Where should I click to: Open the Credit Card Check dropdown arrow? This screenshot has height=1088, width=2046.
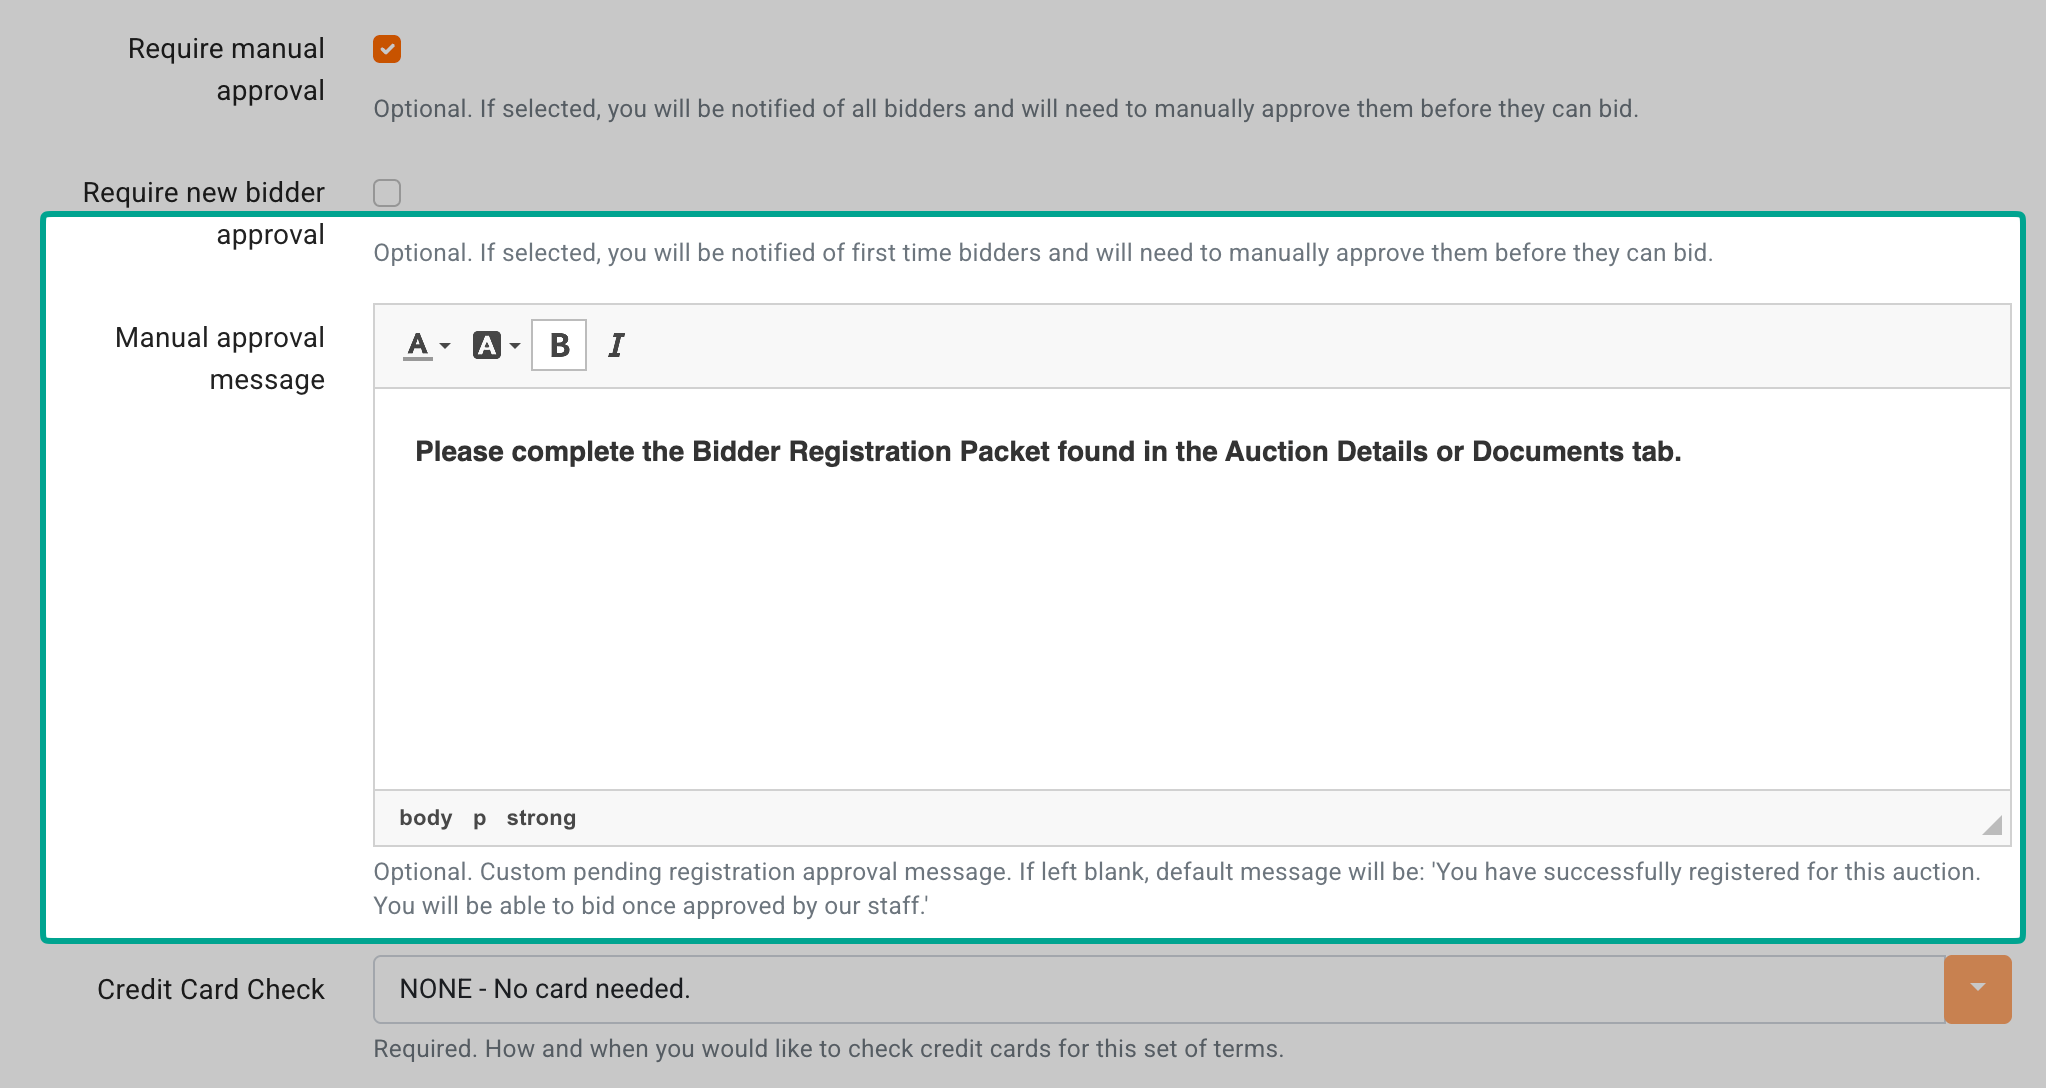[1977, 989]
